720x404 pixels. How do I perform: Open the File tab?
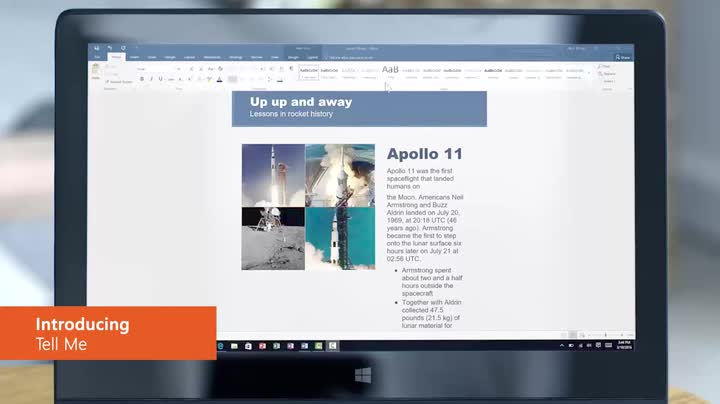97,57
